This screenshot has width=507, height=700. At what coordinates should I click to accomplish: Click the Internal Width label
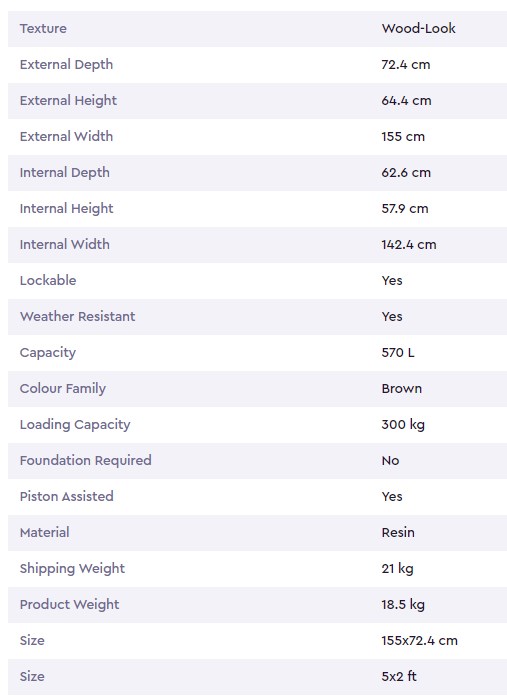click(x=65, y=245)
